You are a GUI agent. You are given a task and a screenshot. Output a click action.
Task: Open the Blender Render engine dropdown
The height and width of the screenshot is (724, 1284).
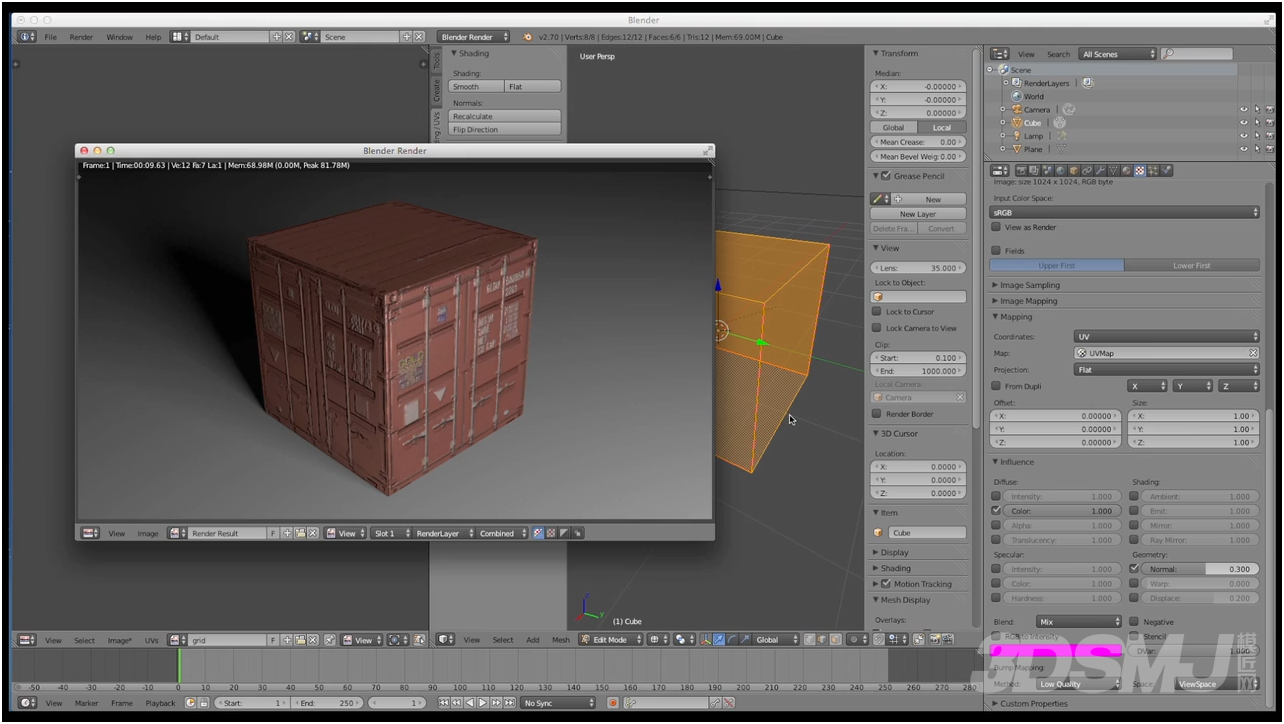[x=473, y=37]
